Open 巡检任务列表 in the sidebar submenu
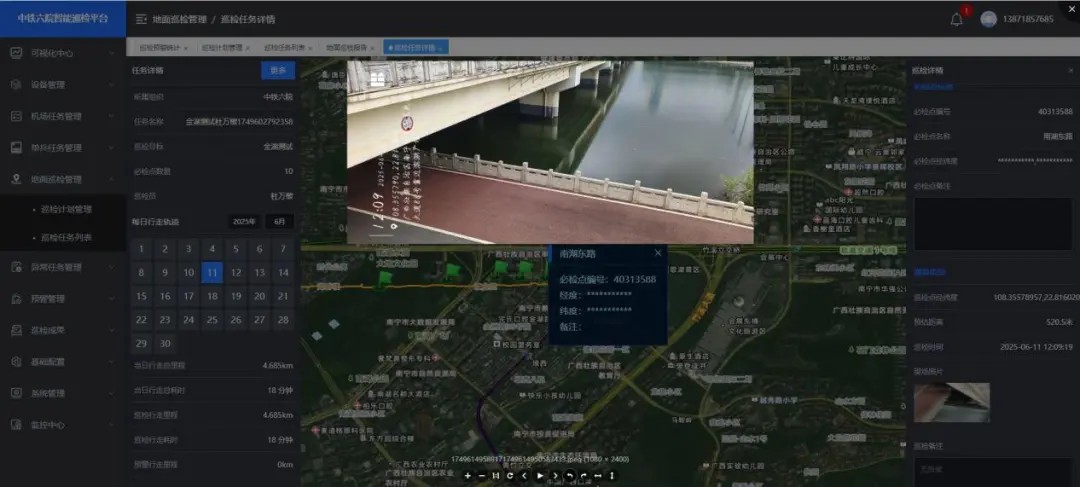This screenshot has height=487, width=1080. click(x=66, y=237)
